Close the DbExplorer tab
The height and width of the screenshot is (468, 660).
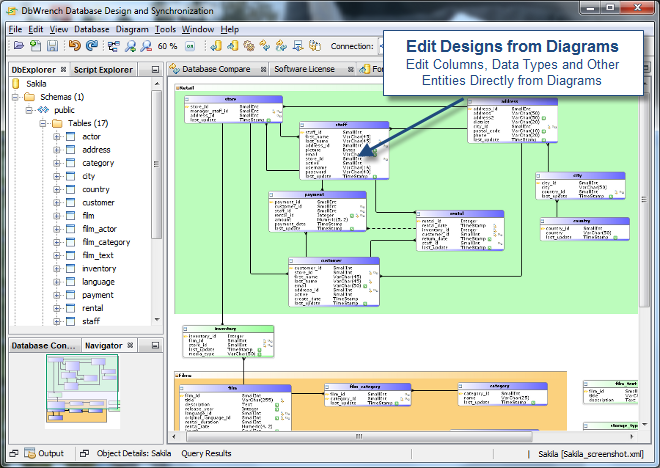[x=64, y=70]
